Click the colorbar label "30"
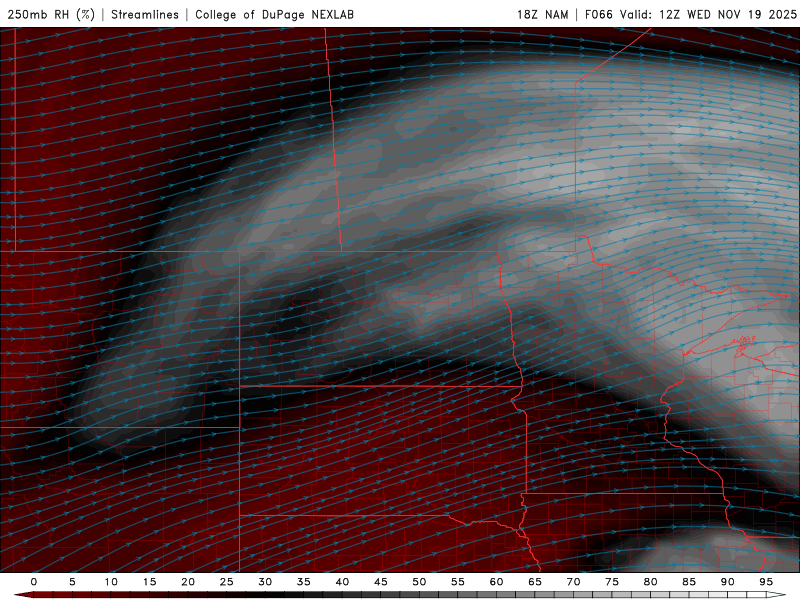Viewport: 800px width, 600px height. pos(265,582)
